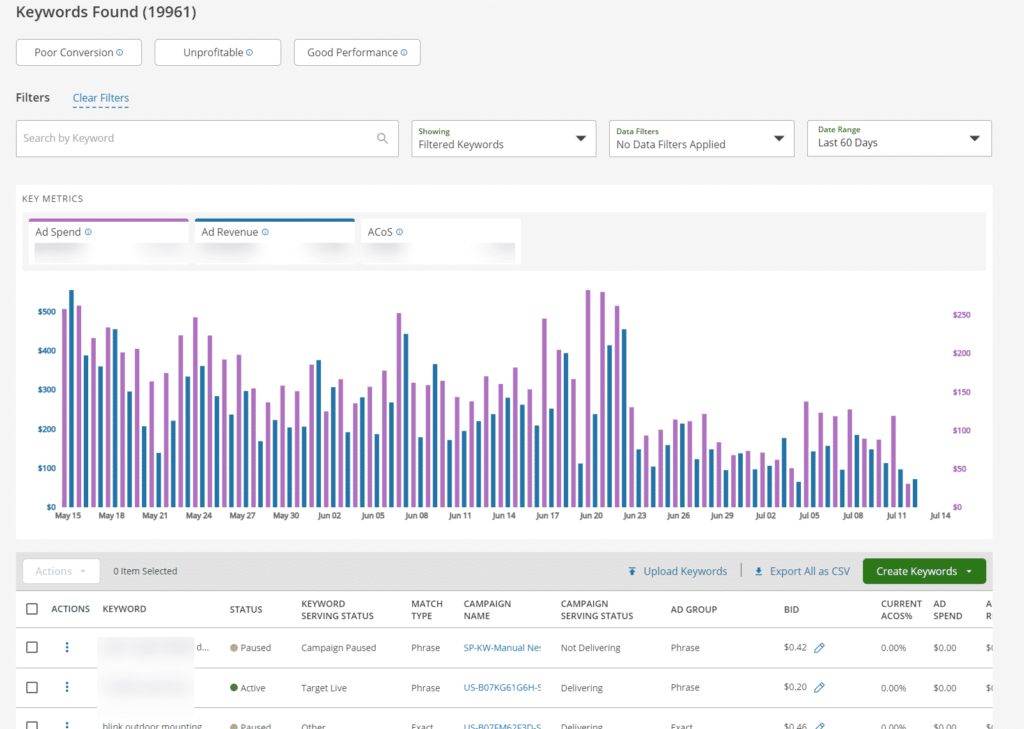Toggle the select-all checkbox in table header
This screenshot has height=729, width=1024.
[x=32, y=609]
